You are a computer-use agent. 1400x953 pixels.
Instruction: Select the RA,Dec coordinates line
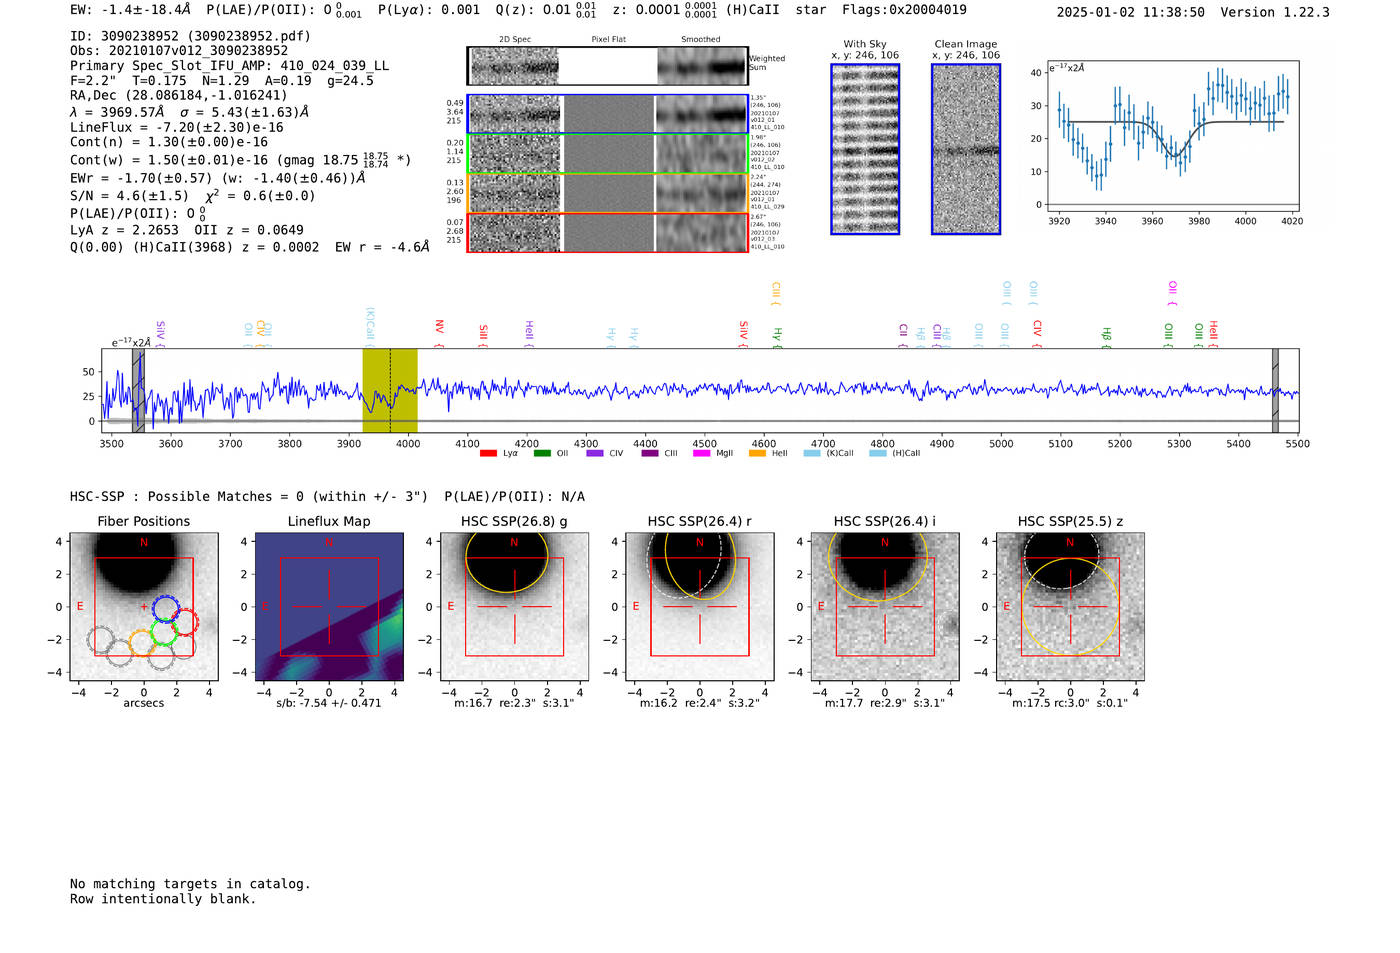(x=178, y=96)
